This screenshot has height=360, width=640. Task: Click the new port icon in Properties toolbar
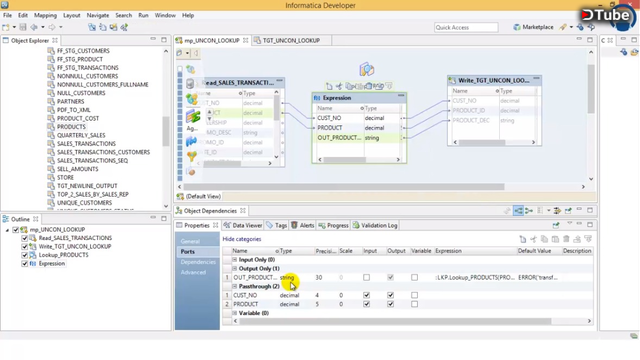[x=522, y=239]
